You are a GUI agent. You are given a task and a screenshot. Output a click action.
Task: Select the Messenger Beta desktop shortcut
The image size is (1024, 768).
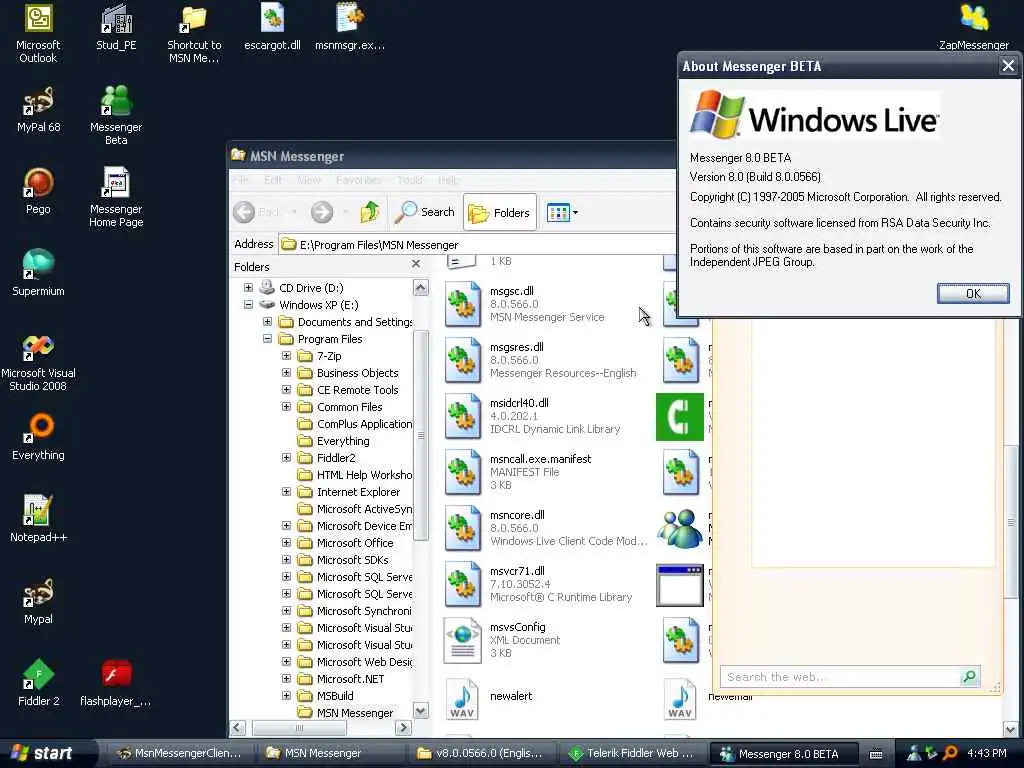click(116, 101)
